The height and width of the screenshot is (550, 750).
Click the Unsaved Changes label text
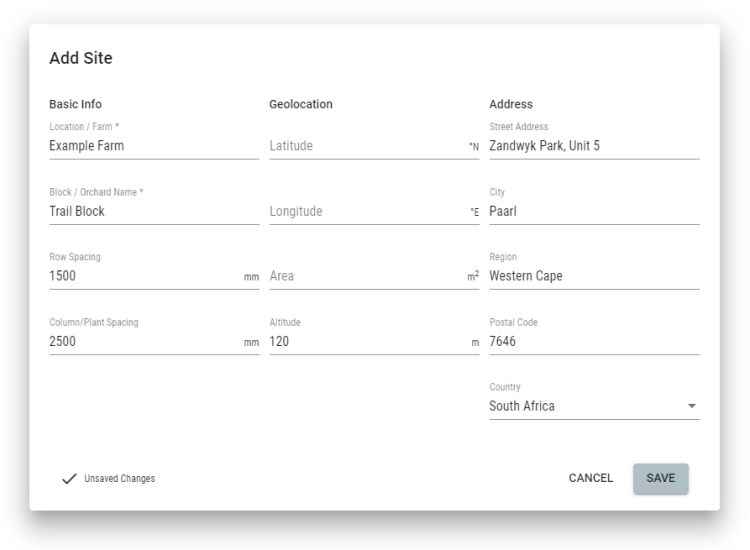click(119, 479)
